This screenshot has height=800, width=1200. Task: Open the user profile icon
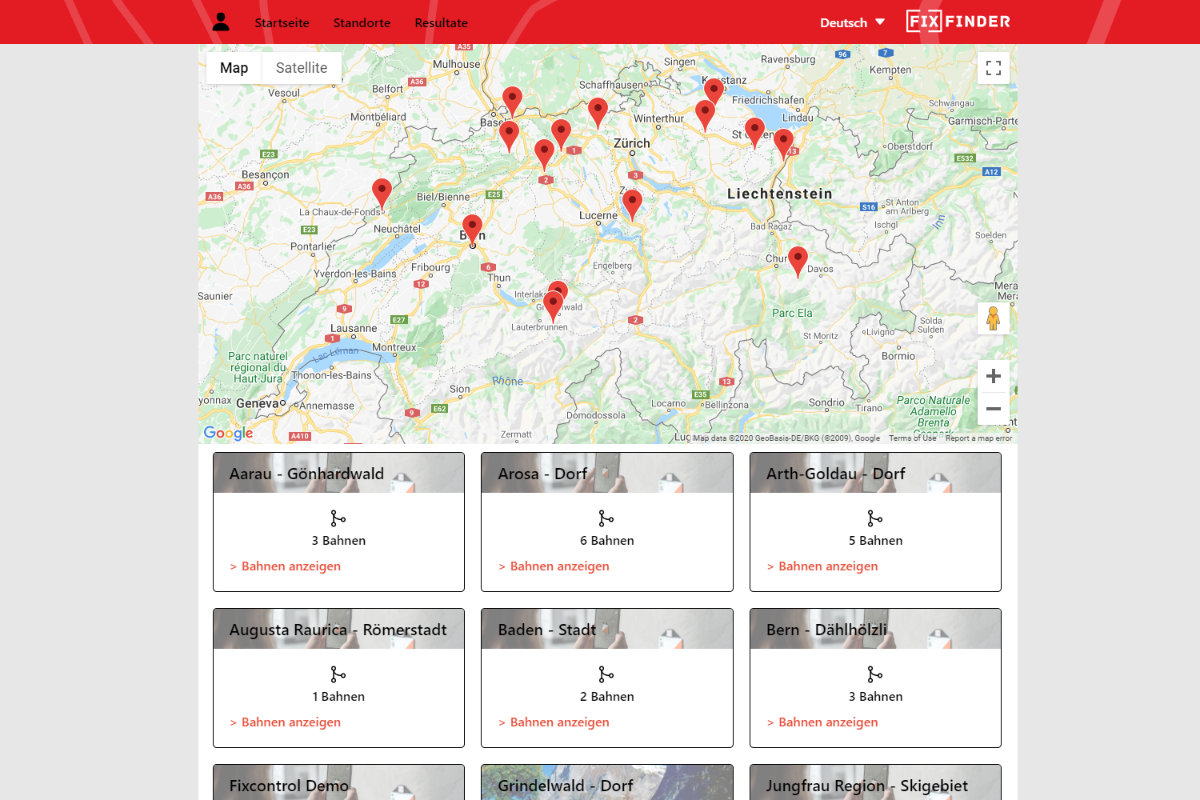[x=221, y=22]
